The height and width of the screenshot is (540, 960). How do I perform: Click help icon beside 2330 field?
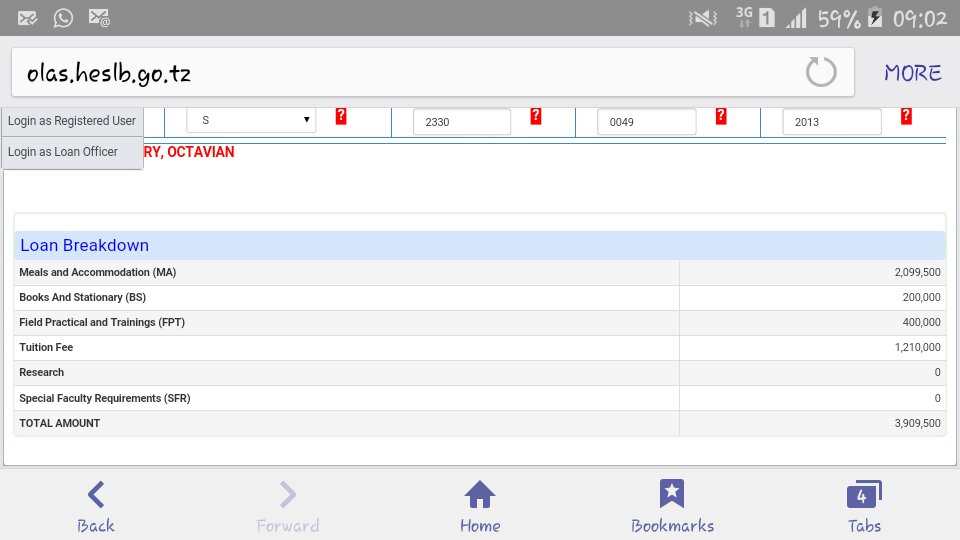tap(536, 116)
